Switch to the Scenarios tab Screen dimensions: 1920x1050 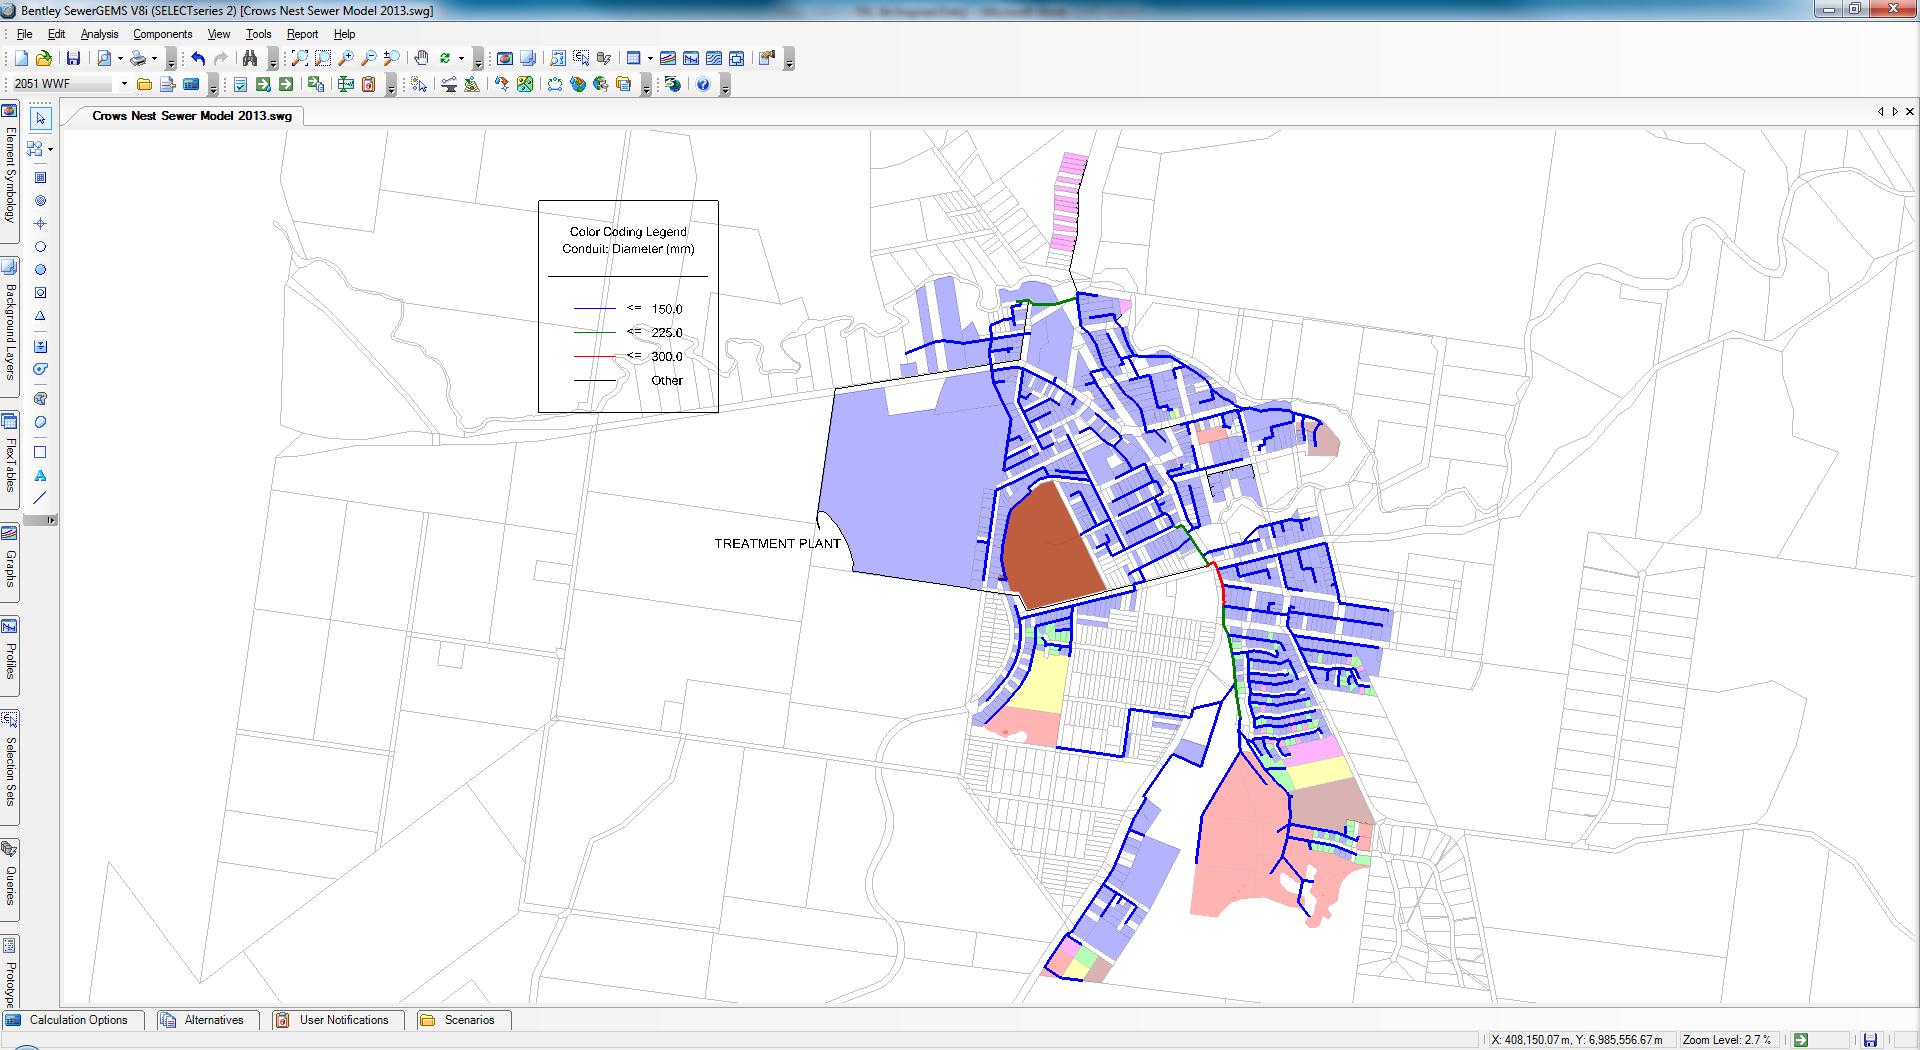coord(468,1020)
